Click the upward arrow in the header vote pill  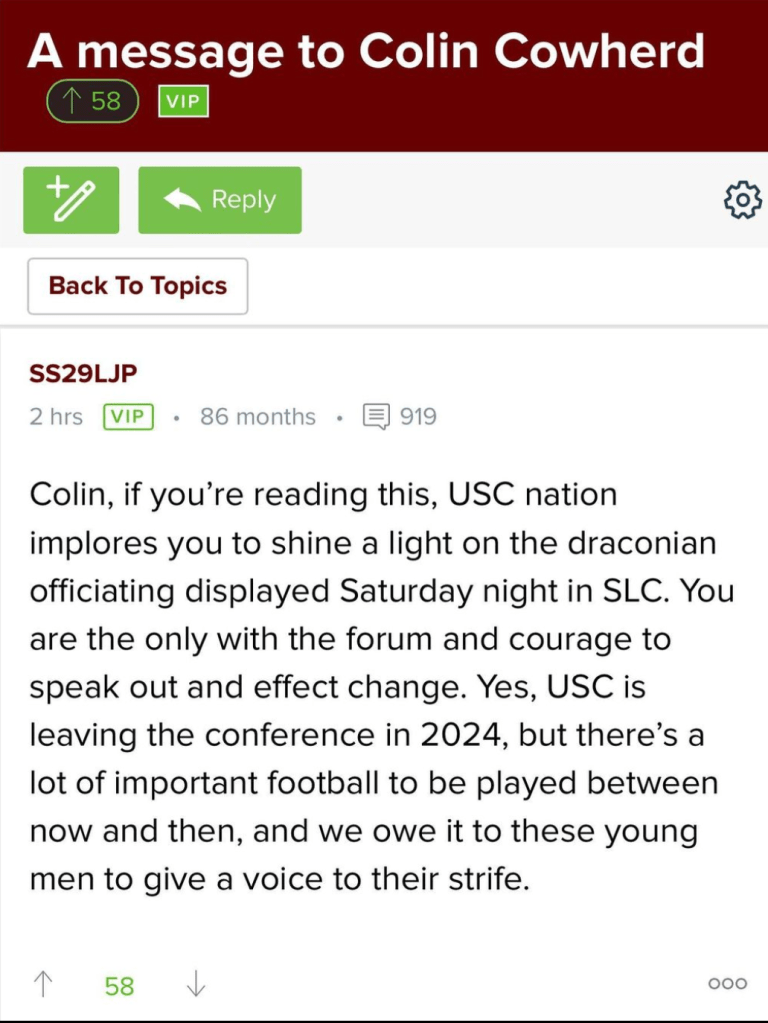[x=72, y=101]
